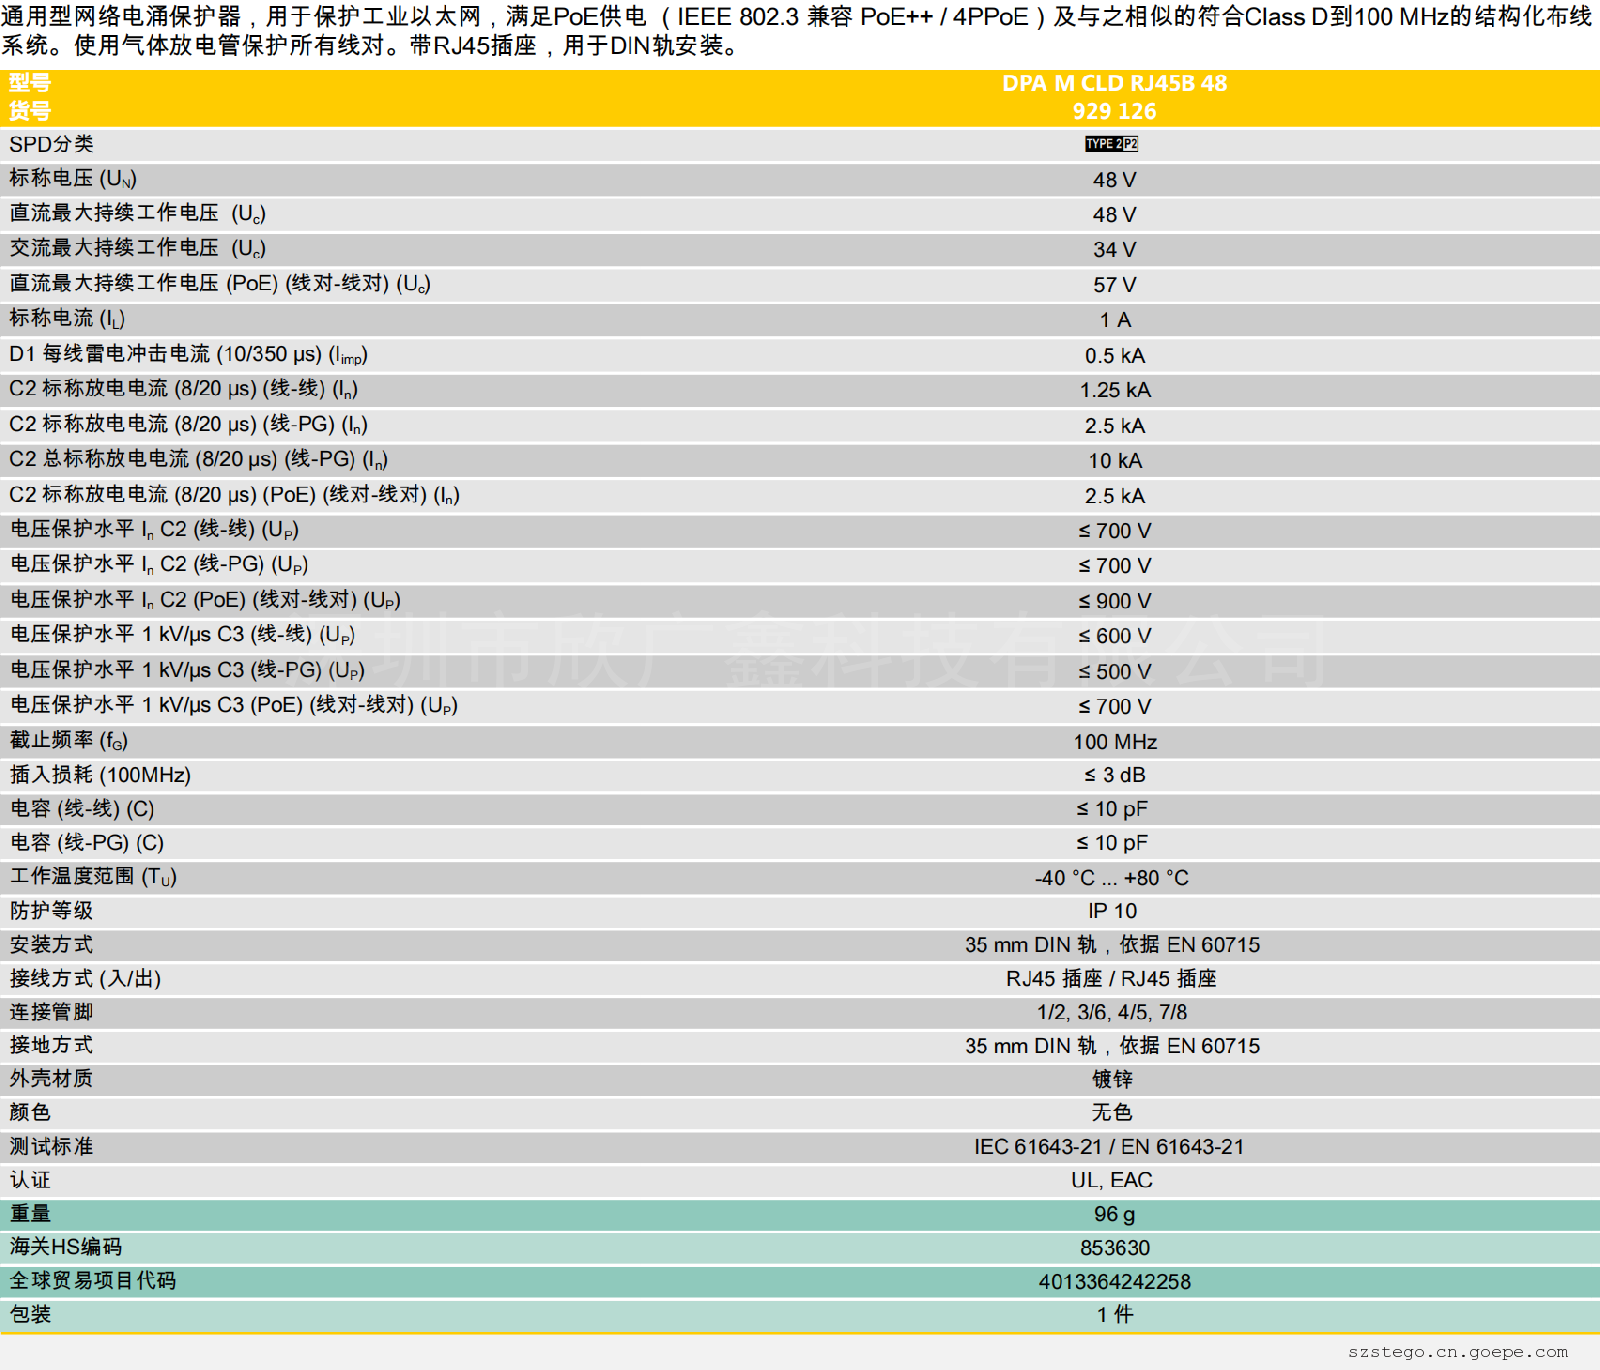1600x1370 pixels.
Task: Select the ≤ 900 V protection level value
Action: (1114, 601)
